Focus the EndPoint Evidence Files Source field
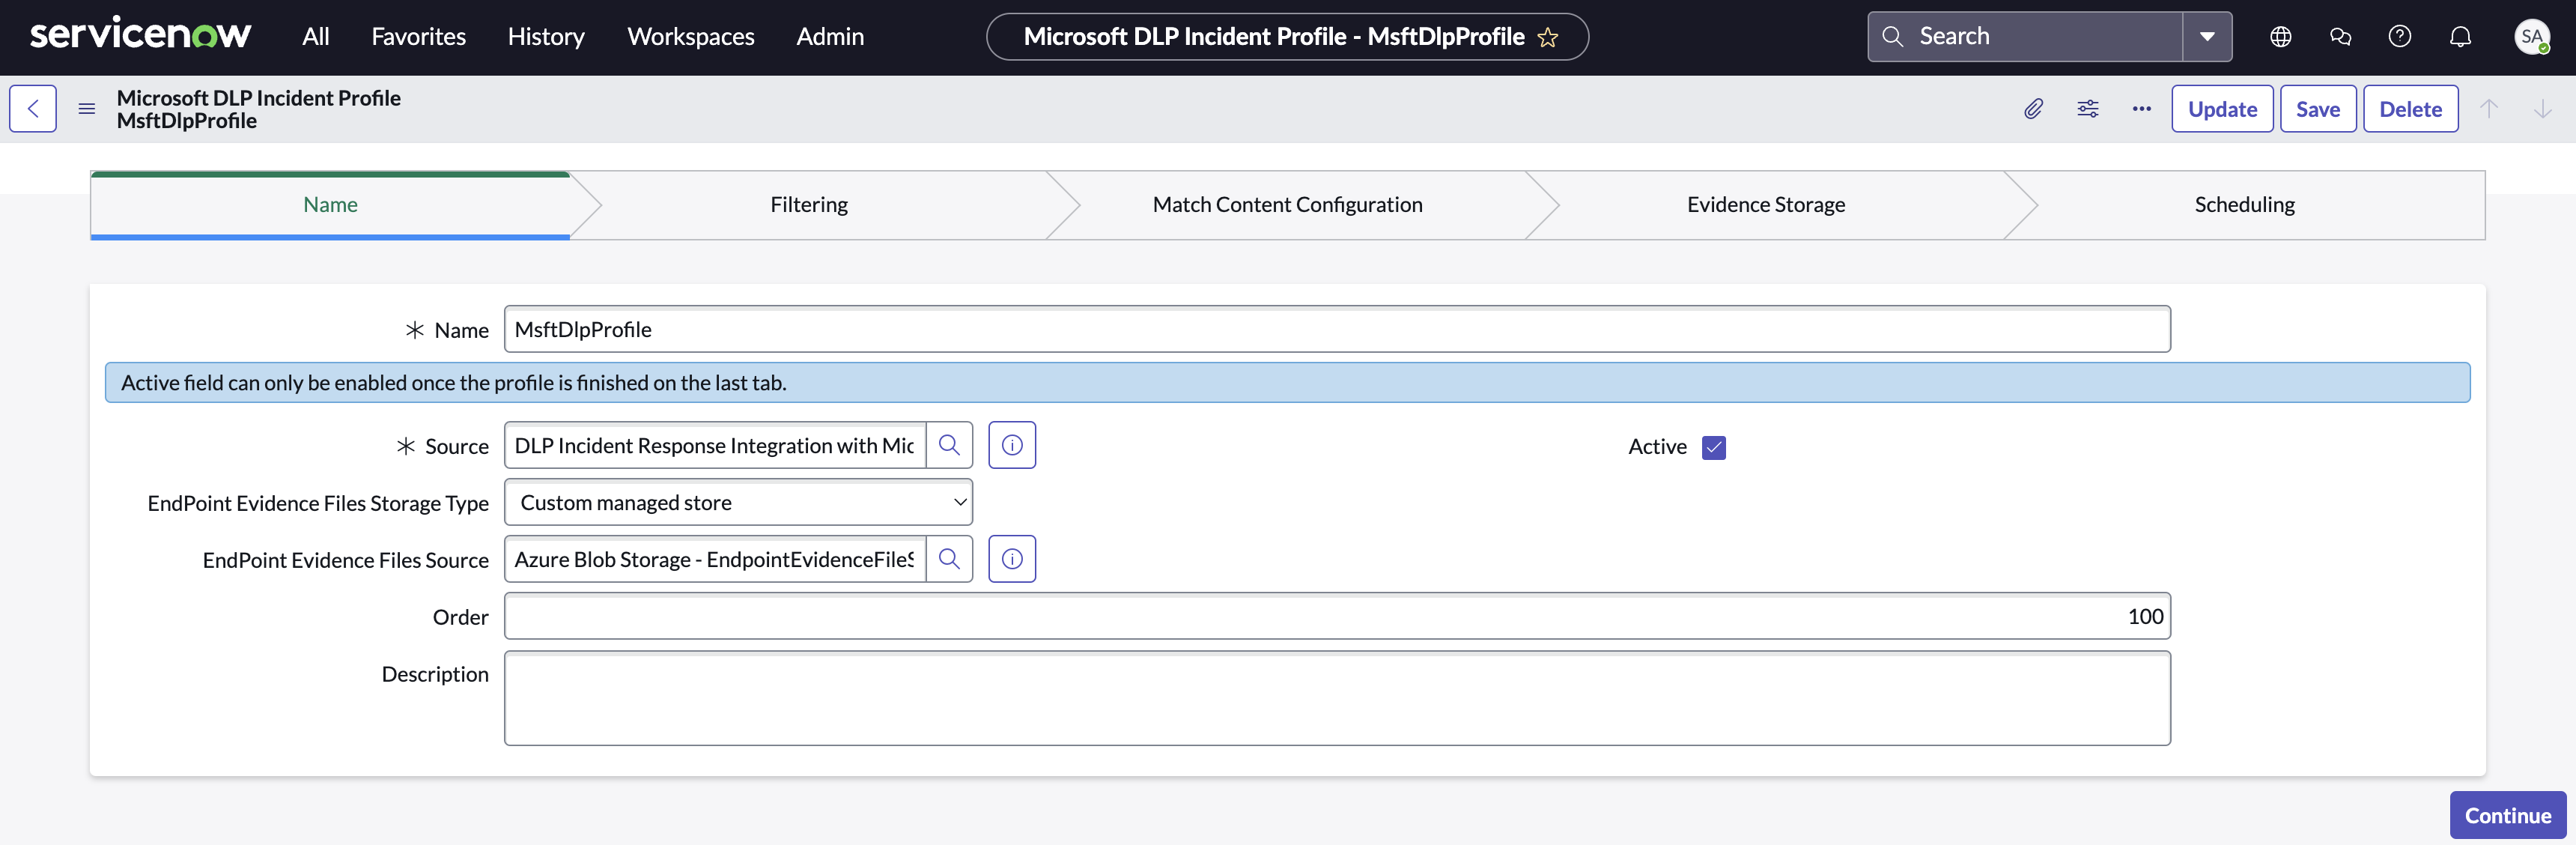The width and height of the screenshot is (2576, 845). 715,559
